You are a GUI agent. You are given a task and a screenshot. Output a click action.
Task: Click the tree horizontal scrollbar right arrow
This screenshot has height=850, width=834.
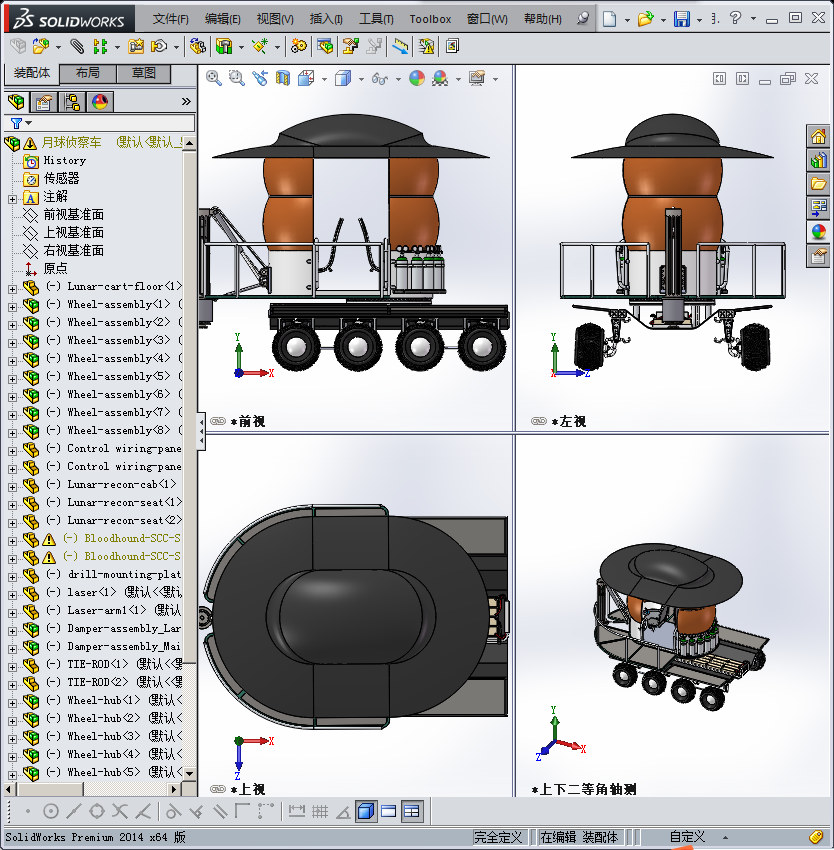coord(174,789)
